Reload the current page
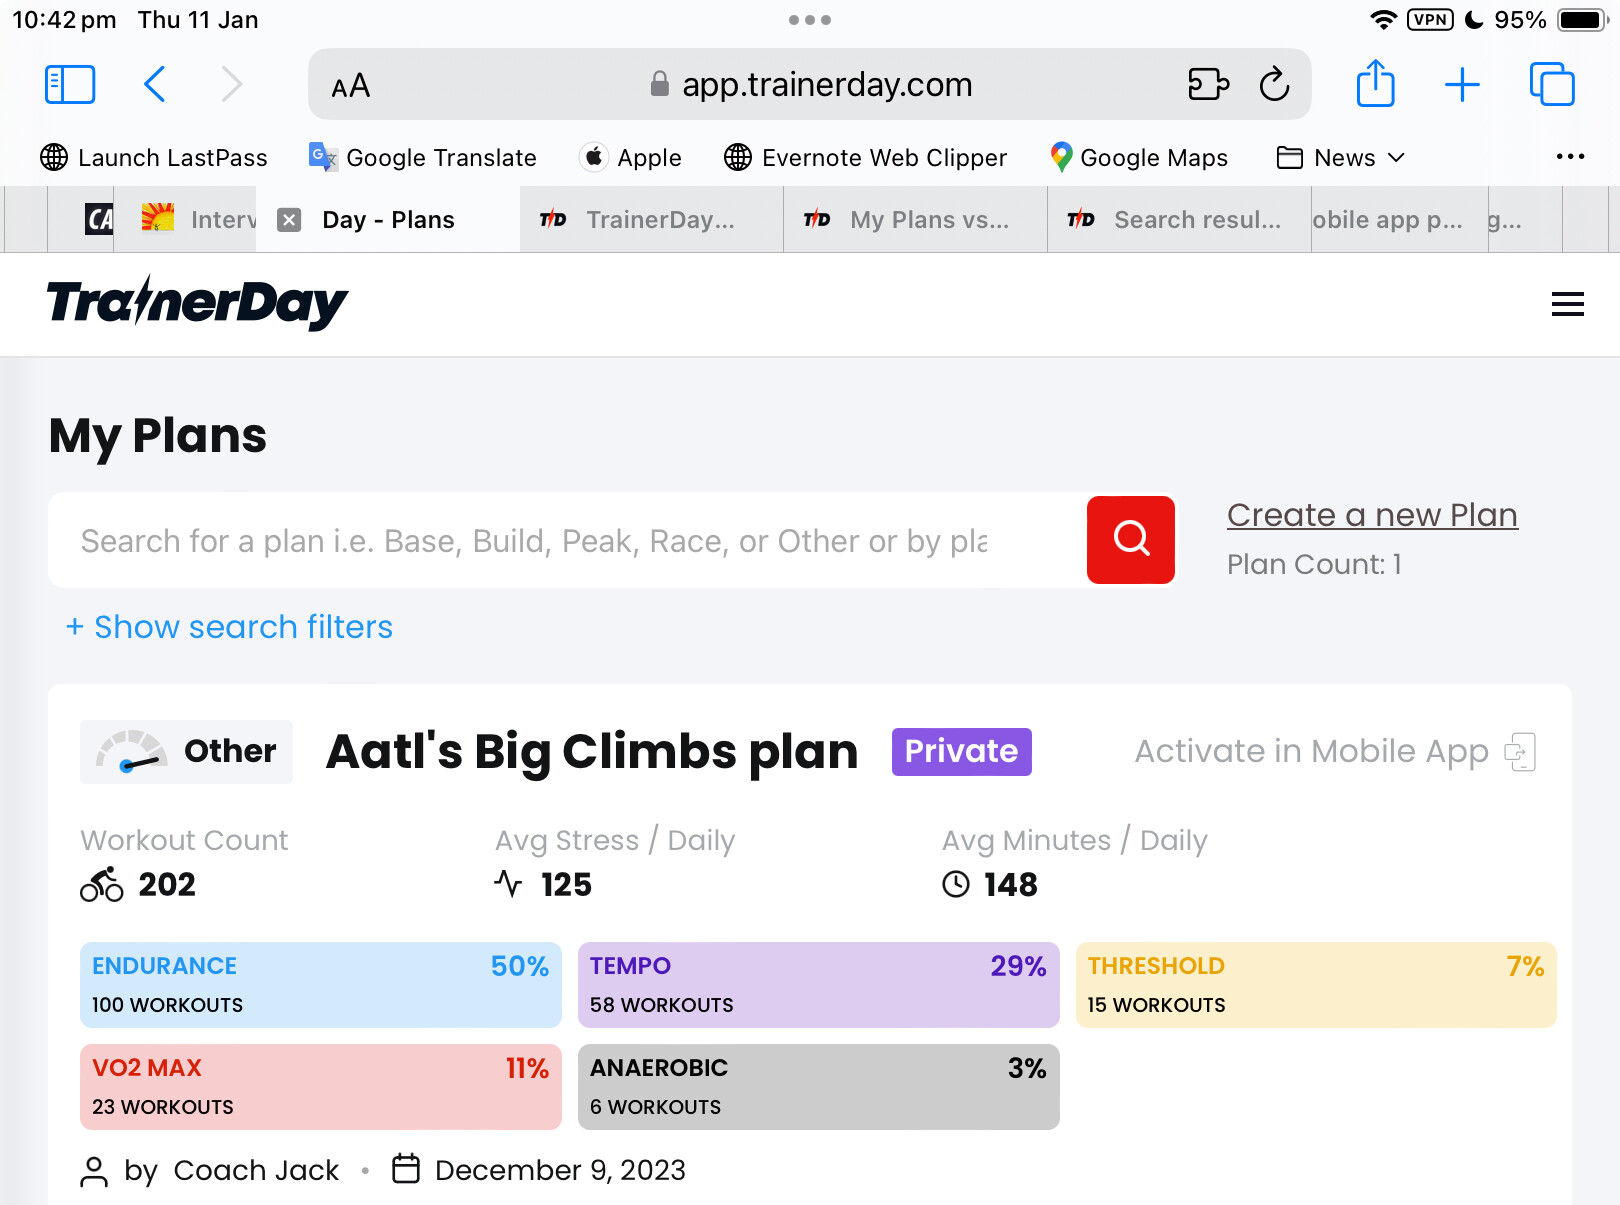The width and height of the screenshot is (1620, 1205). pos(1275,85)
